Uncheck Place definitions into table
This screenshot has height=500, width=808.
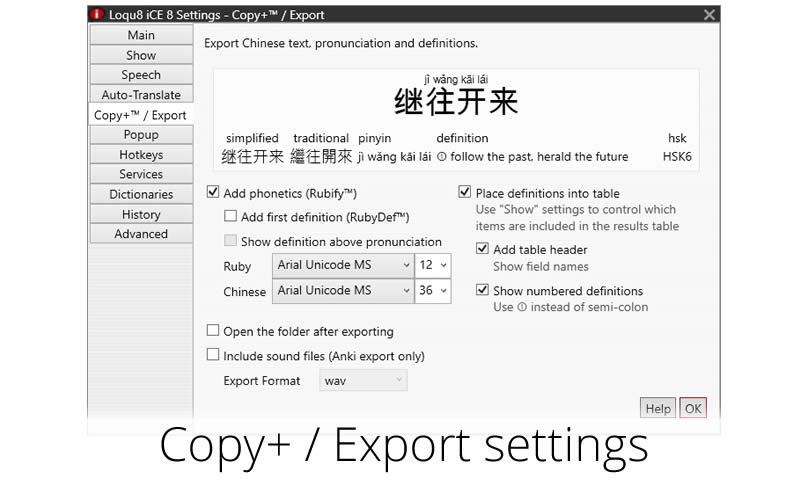464,192
